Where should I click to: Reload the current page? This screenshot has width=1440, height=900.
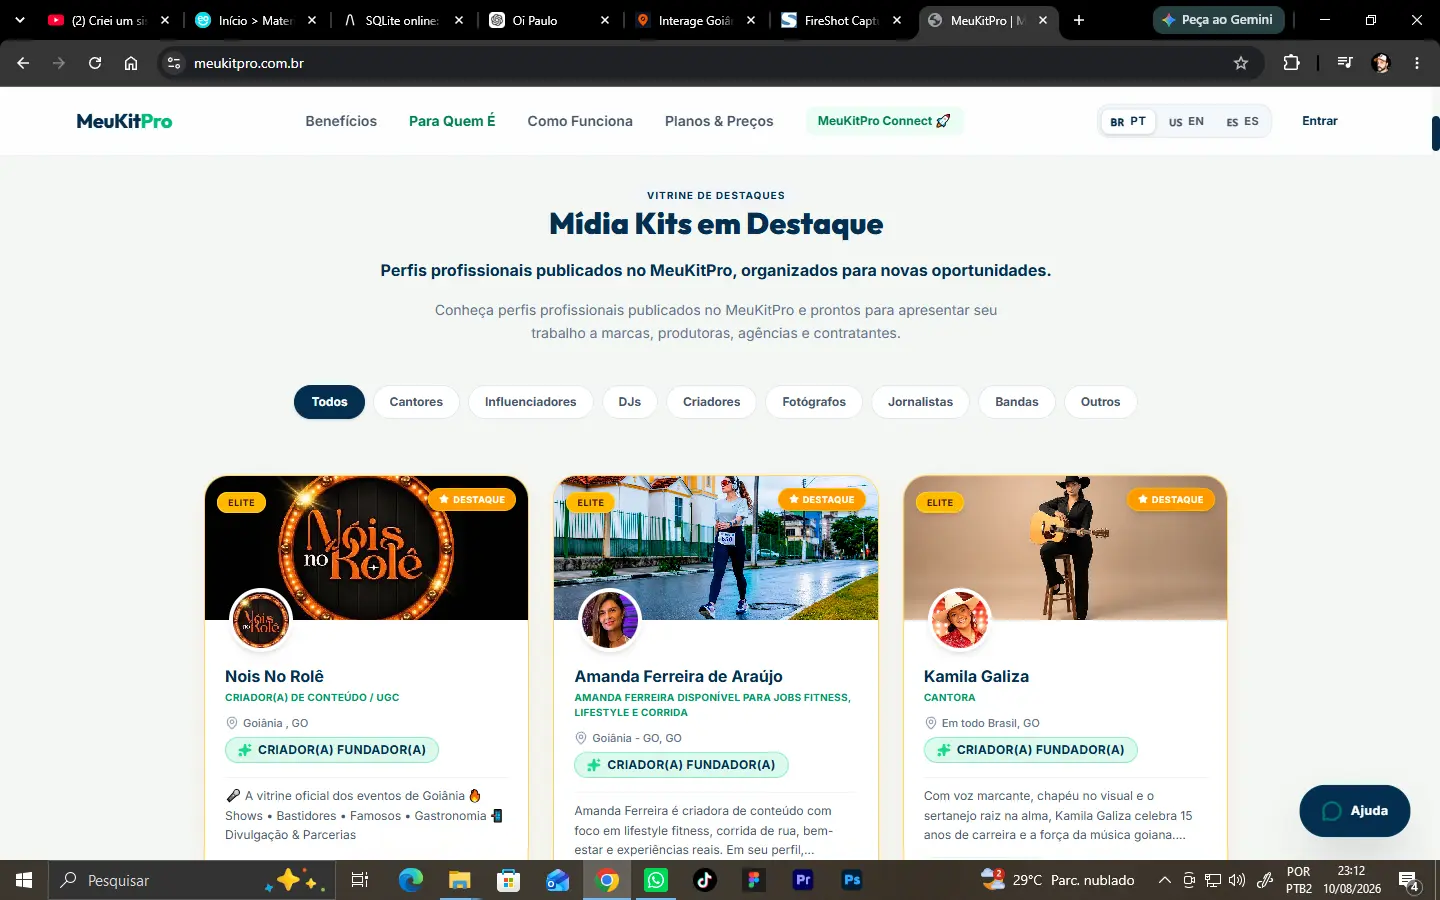[95, 63]
